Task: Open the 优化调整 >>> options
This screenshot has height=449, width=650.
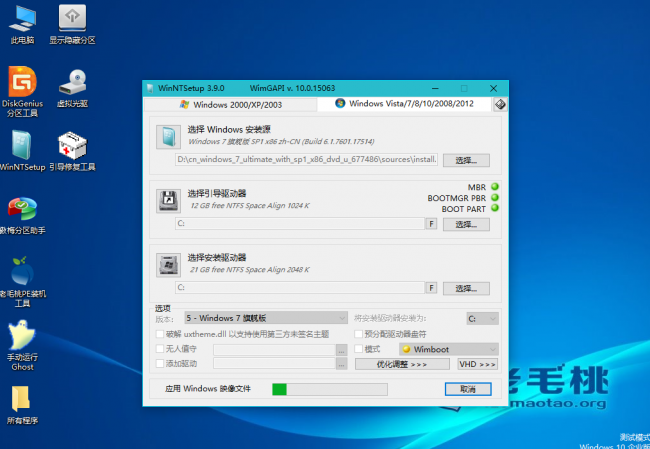Action: click(402, 364)
